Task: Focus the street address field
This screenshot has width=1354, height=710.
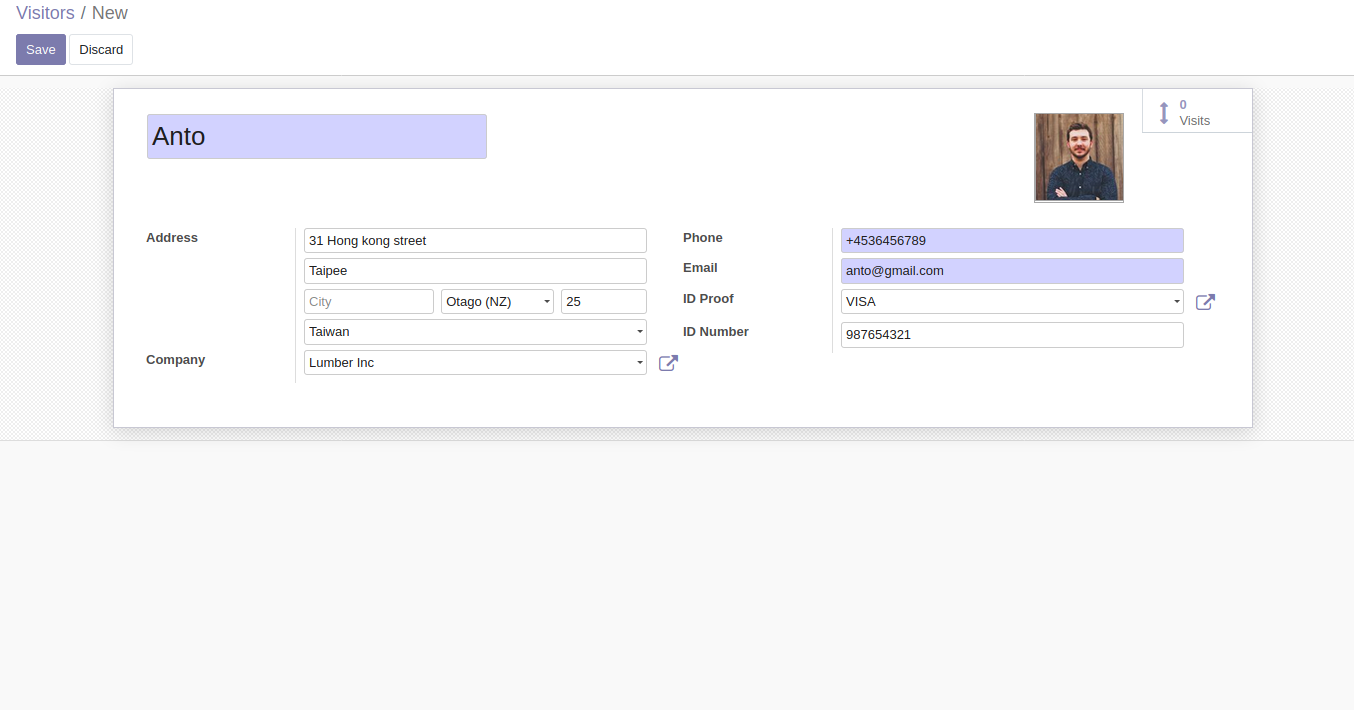Action: [x=475, y=241]
